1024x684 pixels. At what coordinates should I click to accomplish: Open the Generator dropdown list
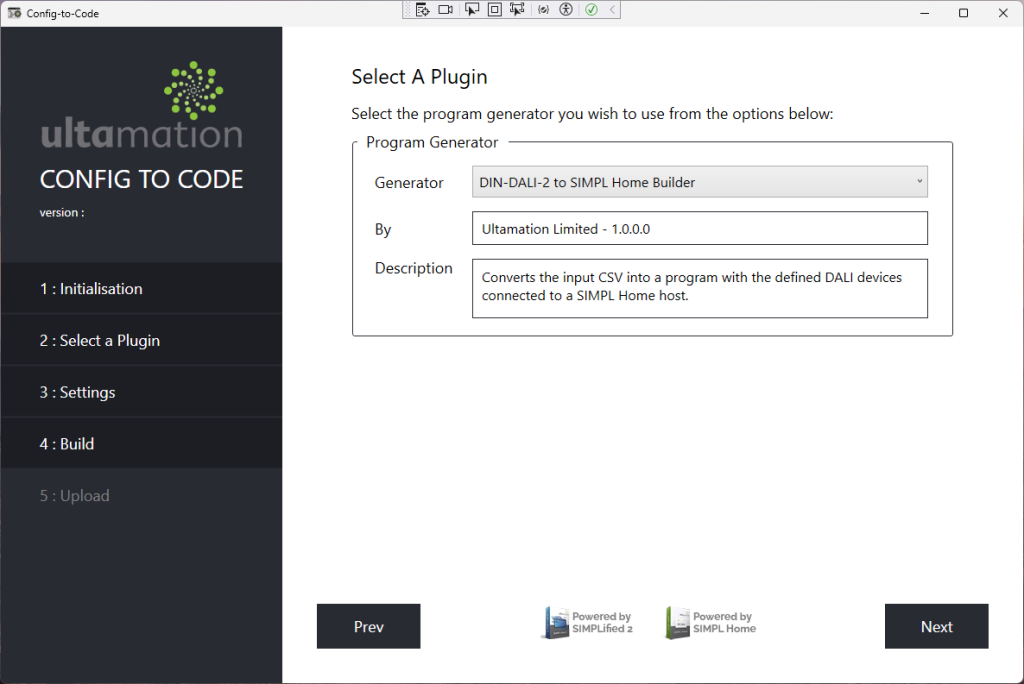tap(699, 182)
